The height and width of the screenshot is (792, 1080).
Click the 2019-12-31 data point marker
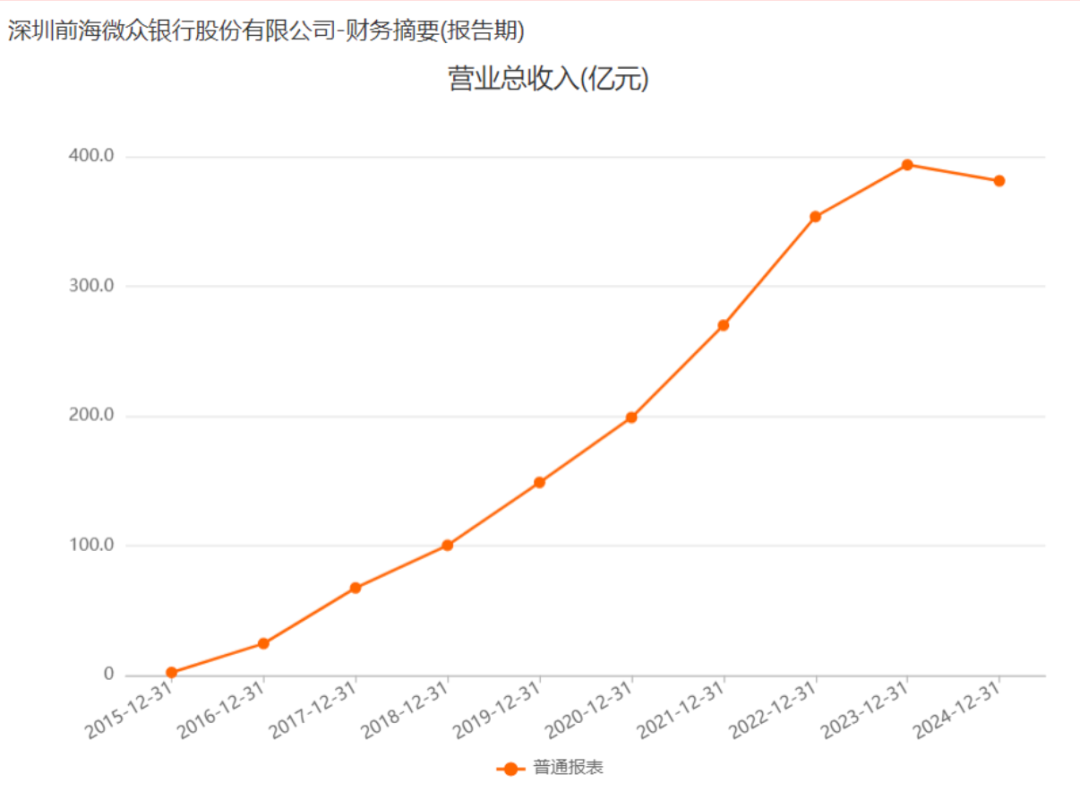(539, 482)
